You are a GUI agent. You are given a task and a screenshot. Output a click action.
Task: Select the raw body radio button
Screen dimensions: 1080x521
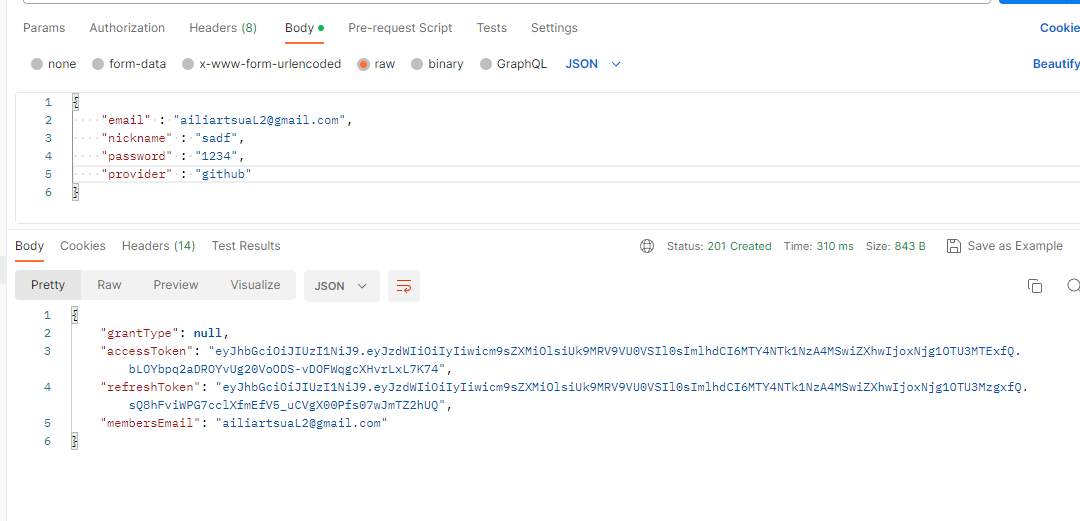[x=364, y=64]
